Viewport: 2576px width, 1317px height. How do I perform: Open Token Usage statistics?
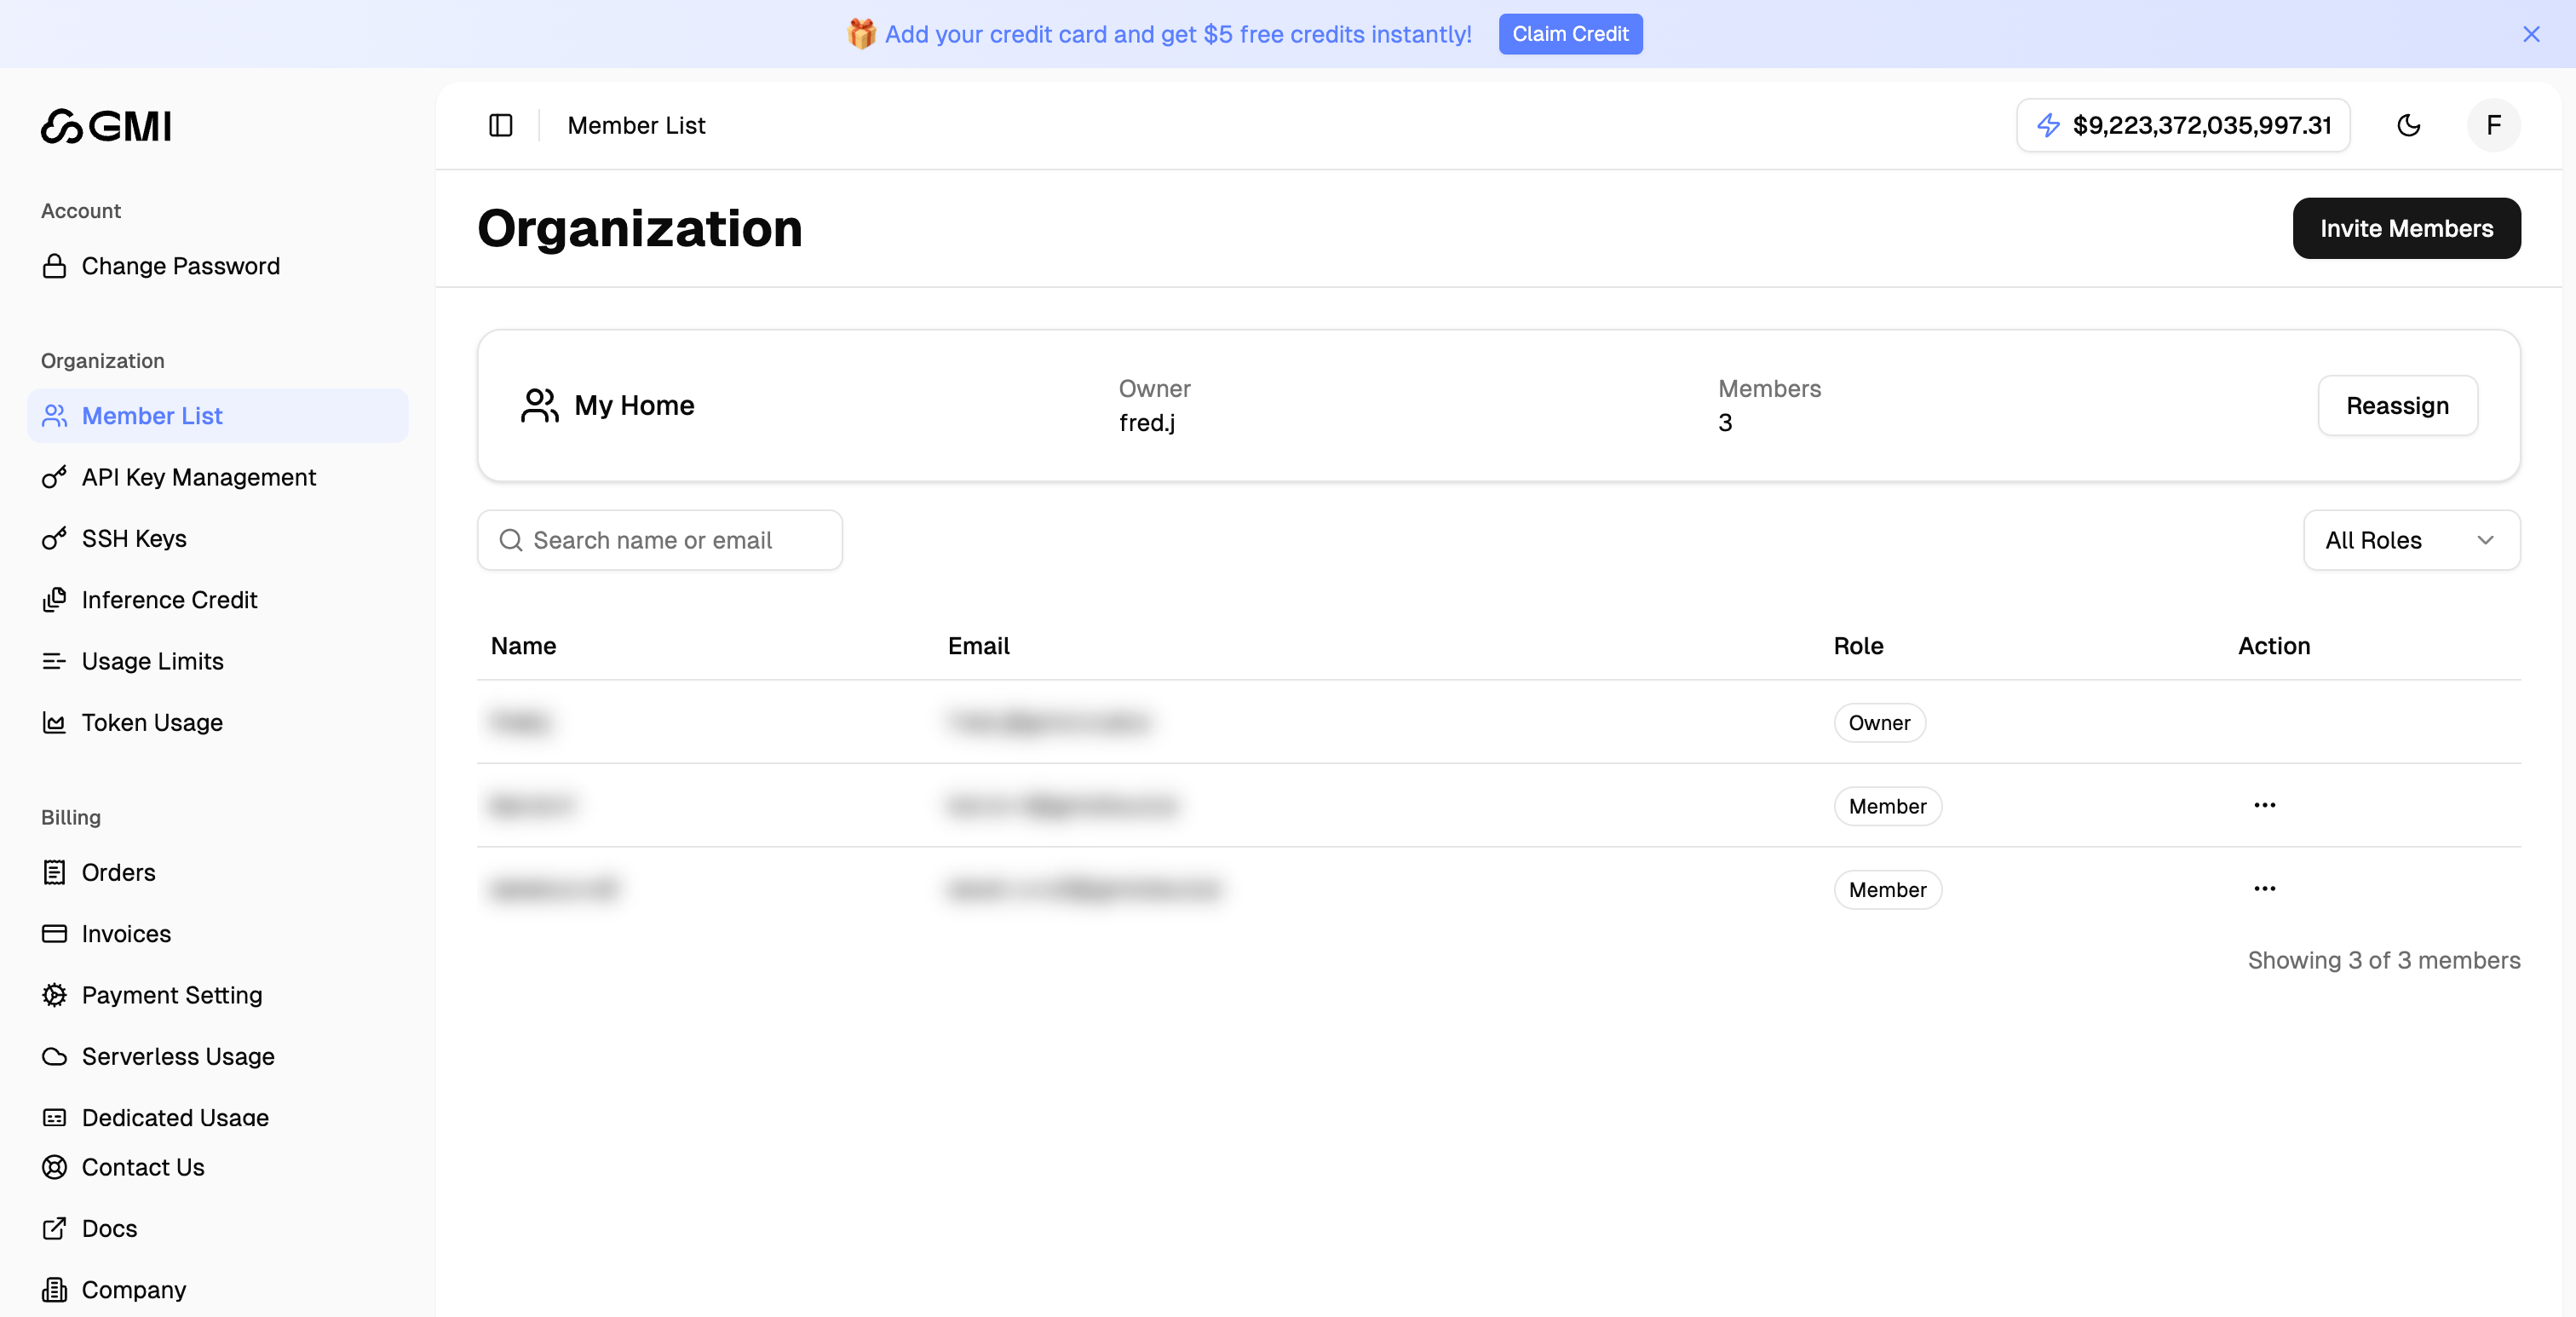tap(152, 722)
